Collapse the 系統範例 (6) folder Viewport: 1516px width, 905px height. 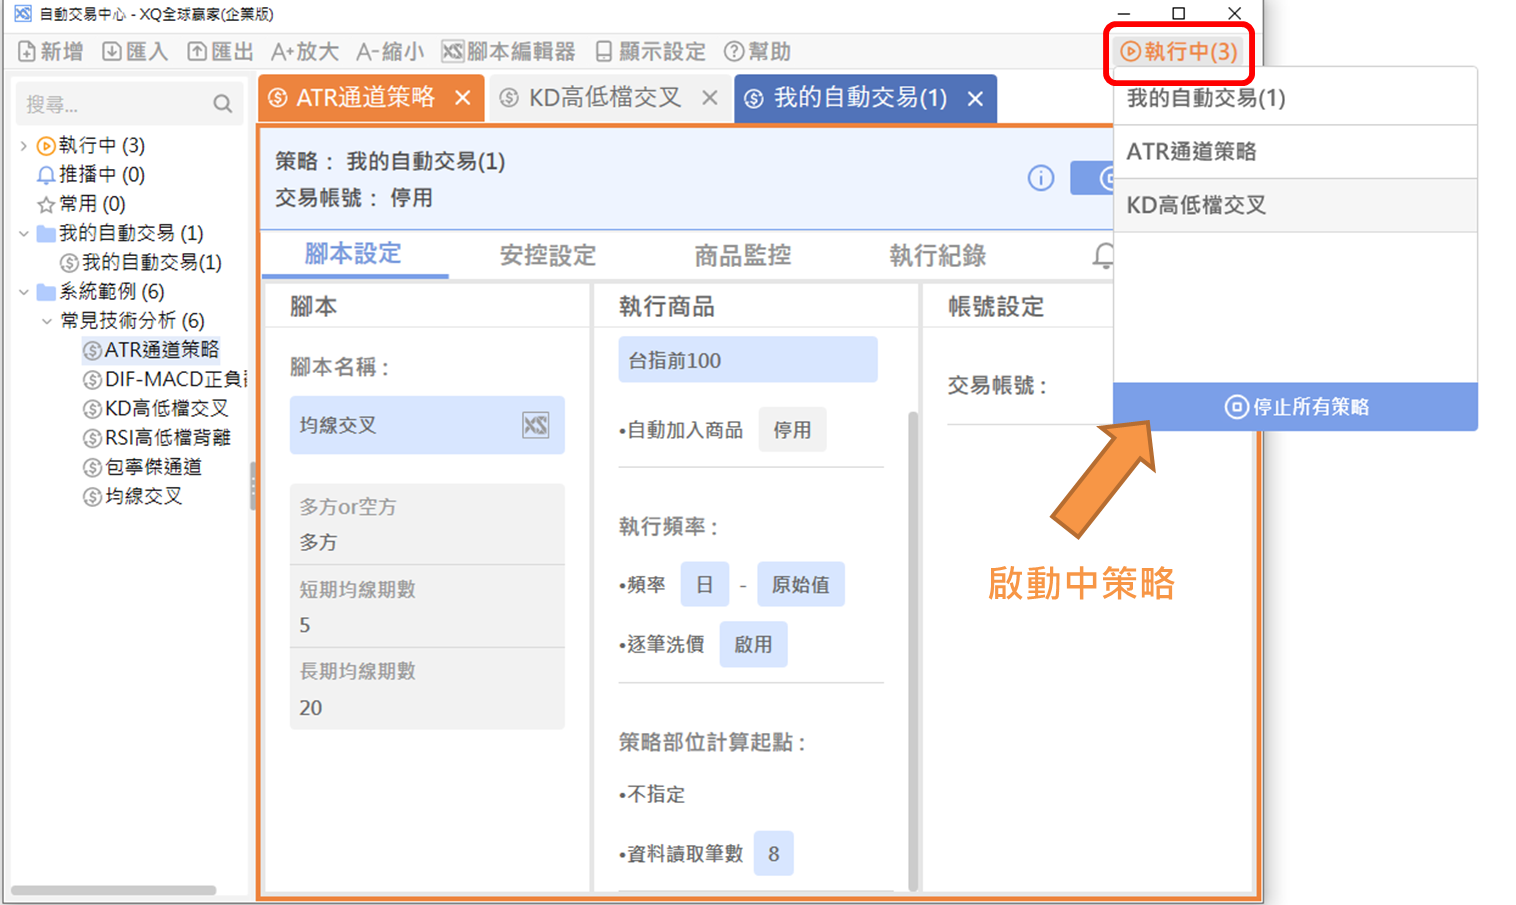24,292
